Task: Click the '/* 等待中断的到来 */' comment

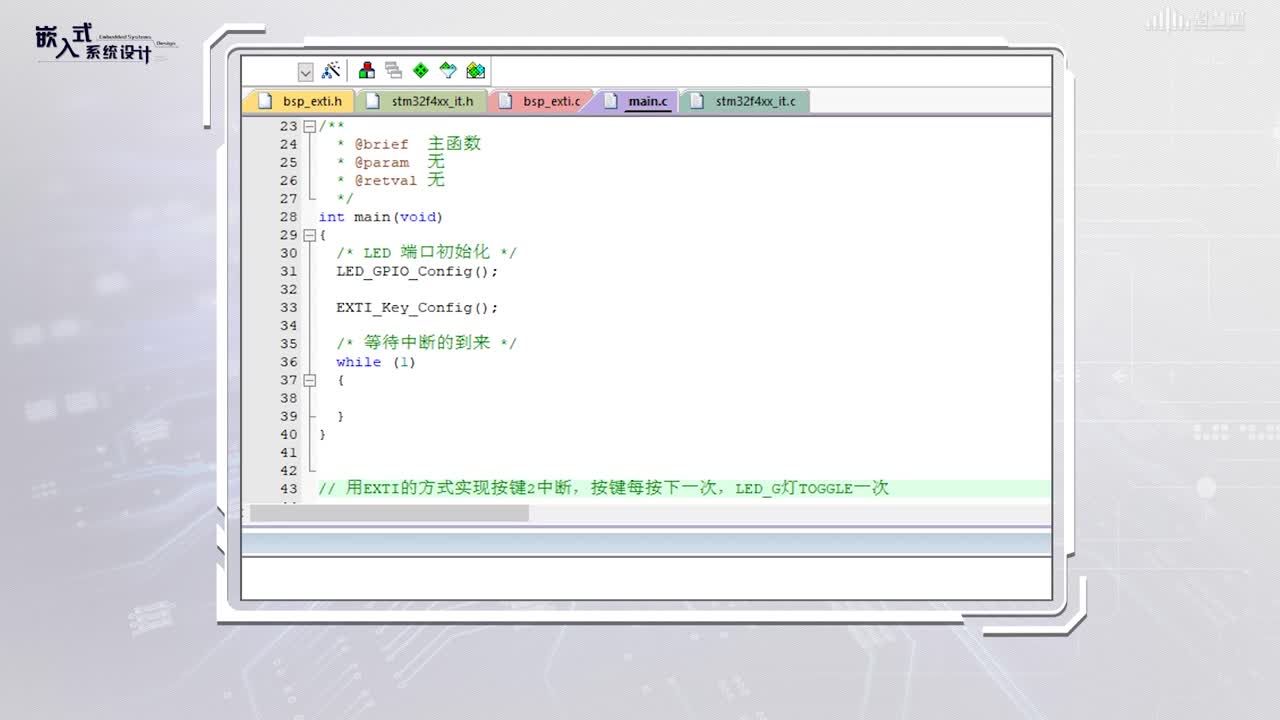Action: tap(426, 343)
